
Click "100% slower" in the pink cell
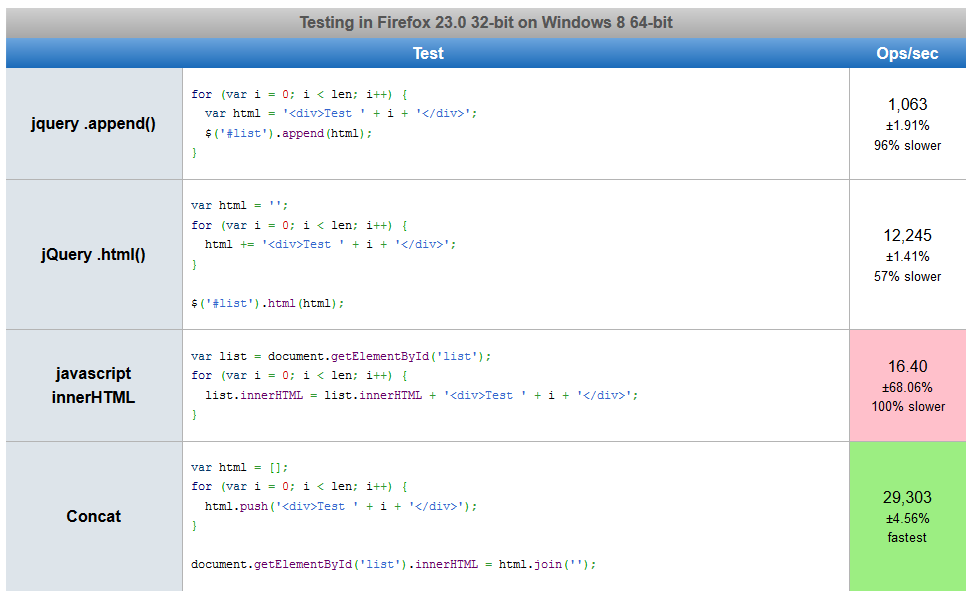pos(907,406)
